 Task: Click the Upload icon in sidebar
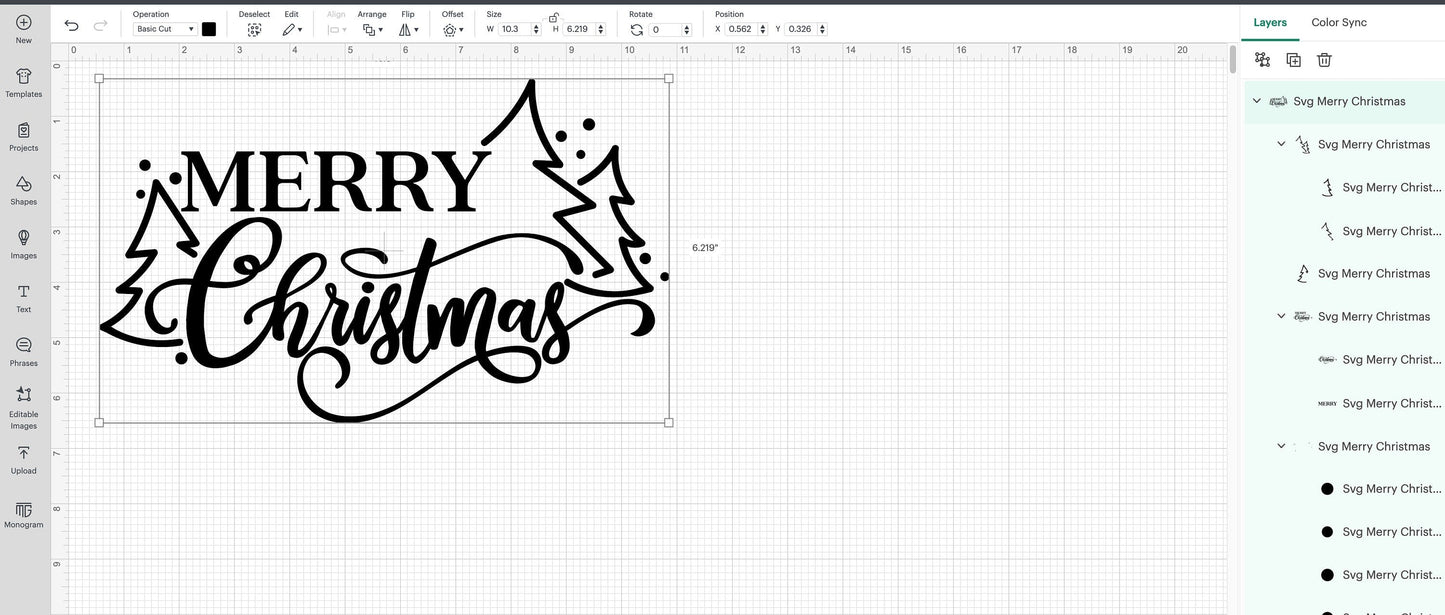pos(24,459)
